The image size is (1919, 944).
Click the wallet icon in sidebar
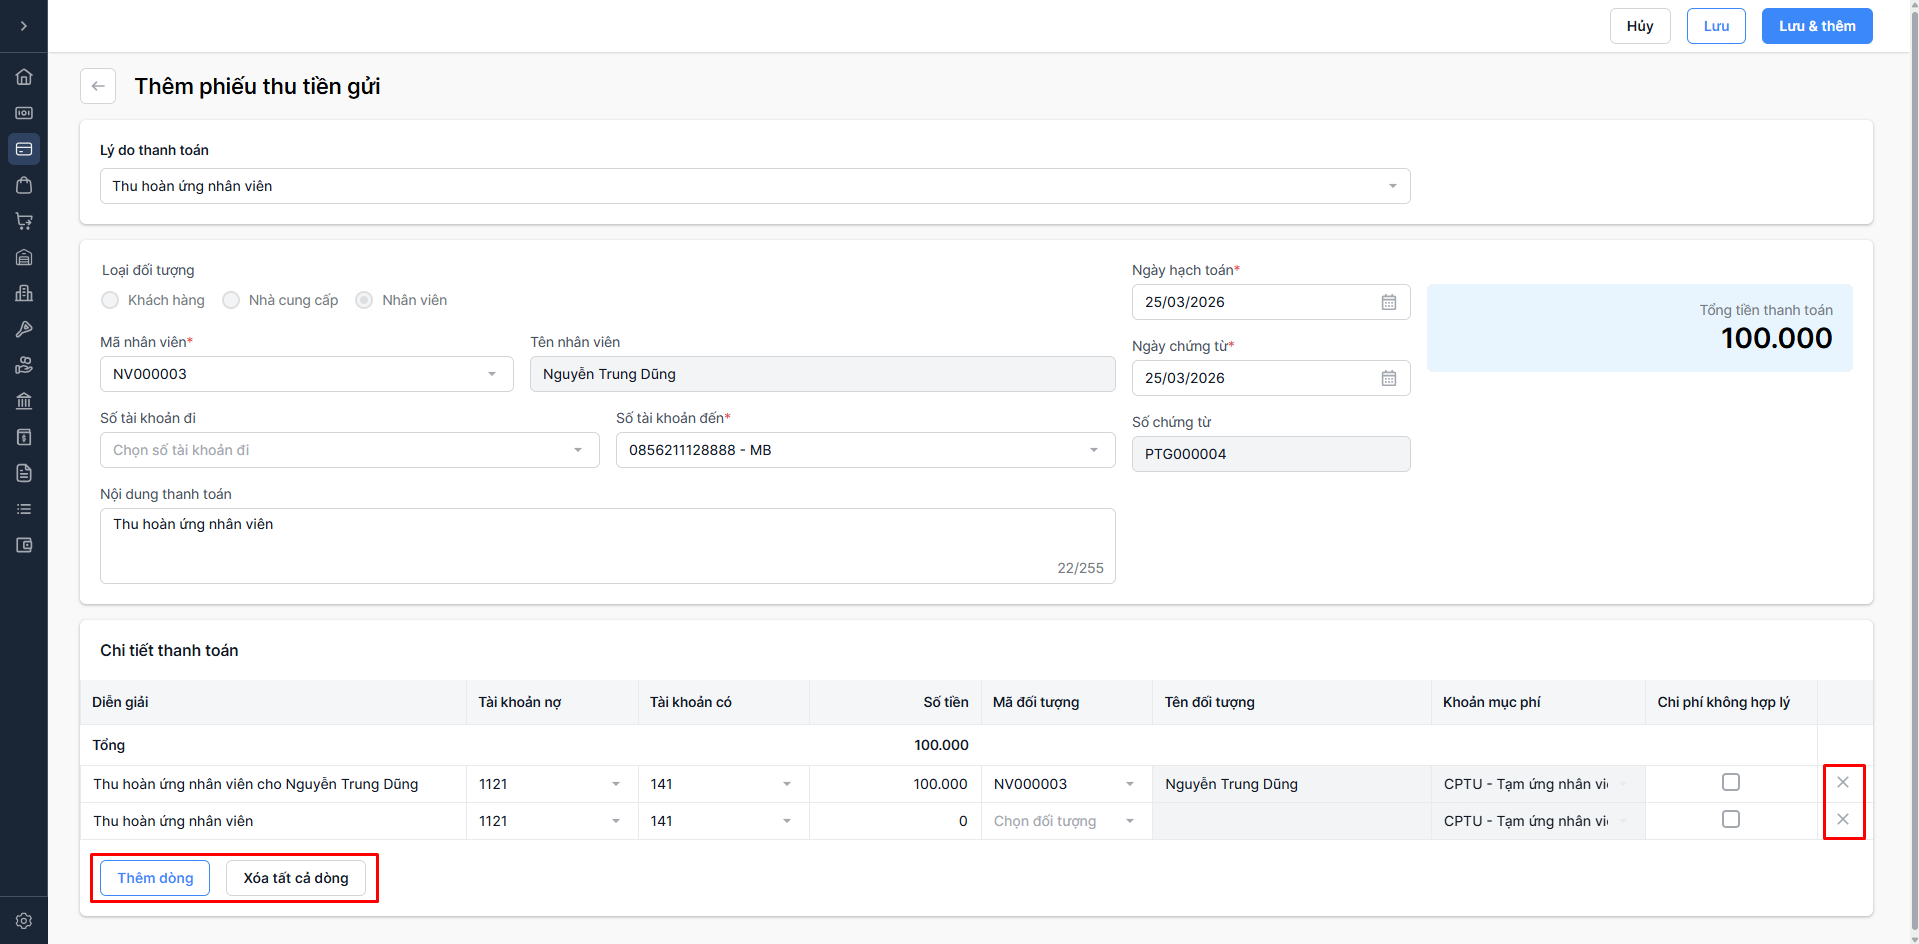click(x=24, y=545)
